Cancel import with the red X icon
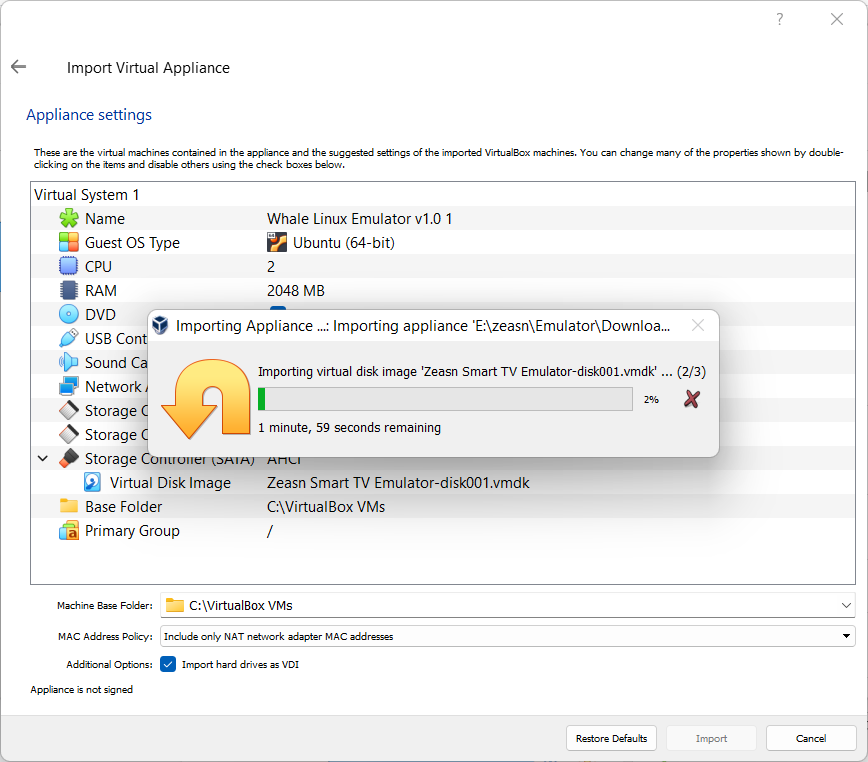Screen dimensions: 868x762 [691, 399]
